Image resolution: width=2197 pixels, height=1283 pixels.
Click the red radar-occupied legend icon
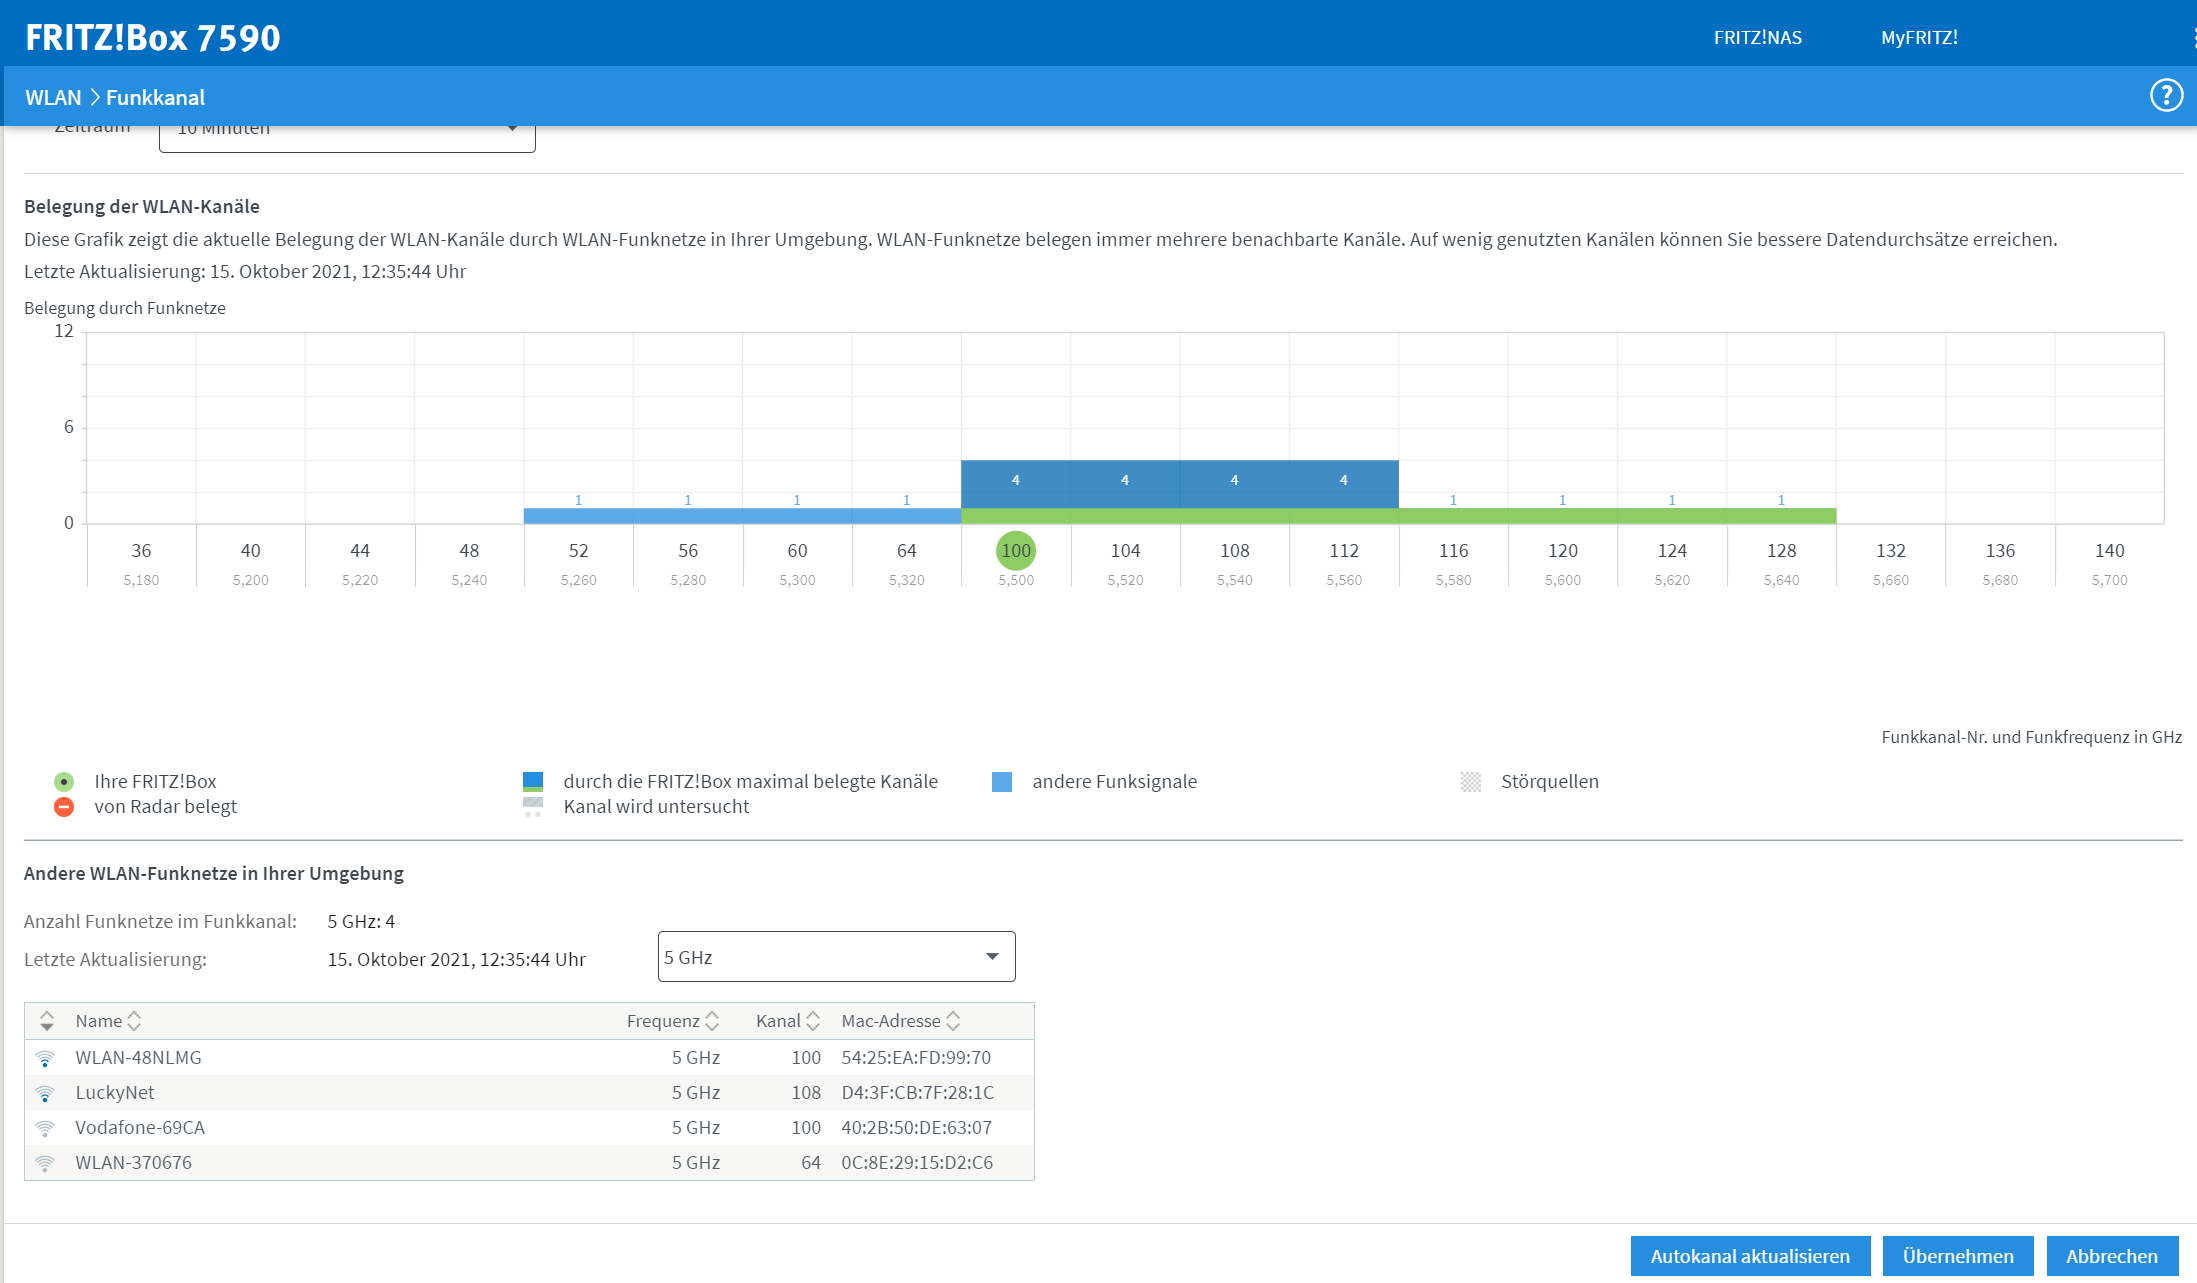coord(64,807)
